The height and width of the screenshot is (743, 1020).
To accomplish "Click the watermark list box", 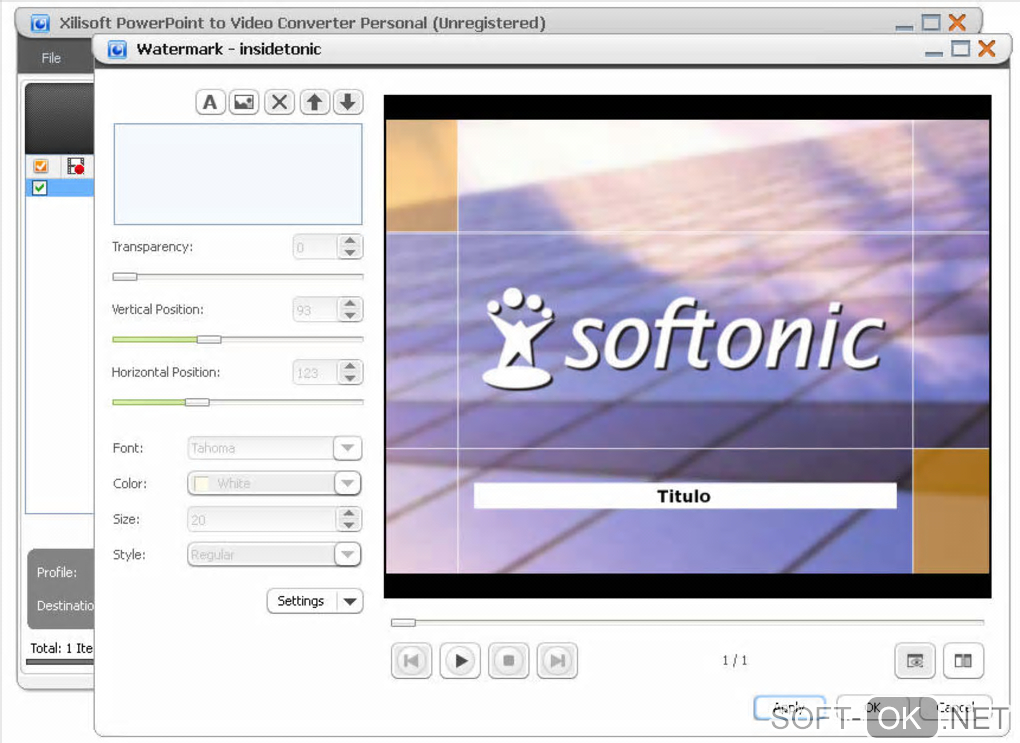I will click(x=238, y=174).
